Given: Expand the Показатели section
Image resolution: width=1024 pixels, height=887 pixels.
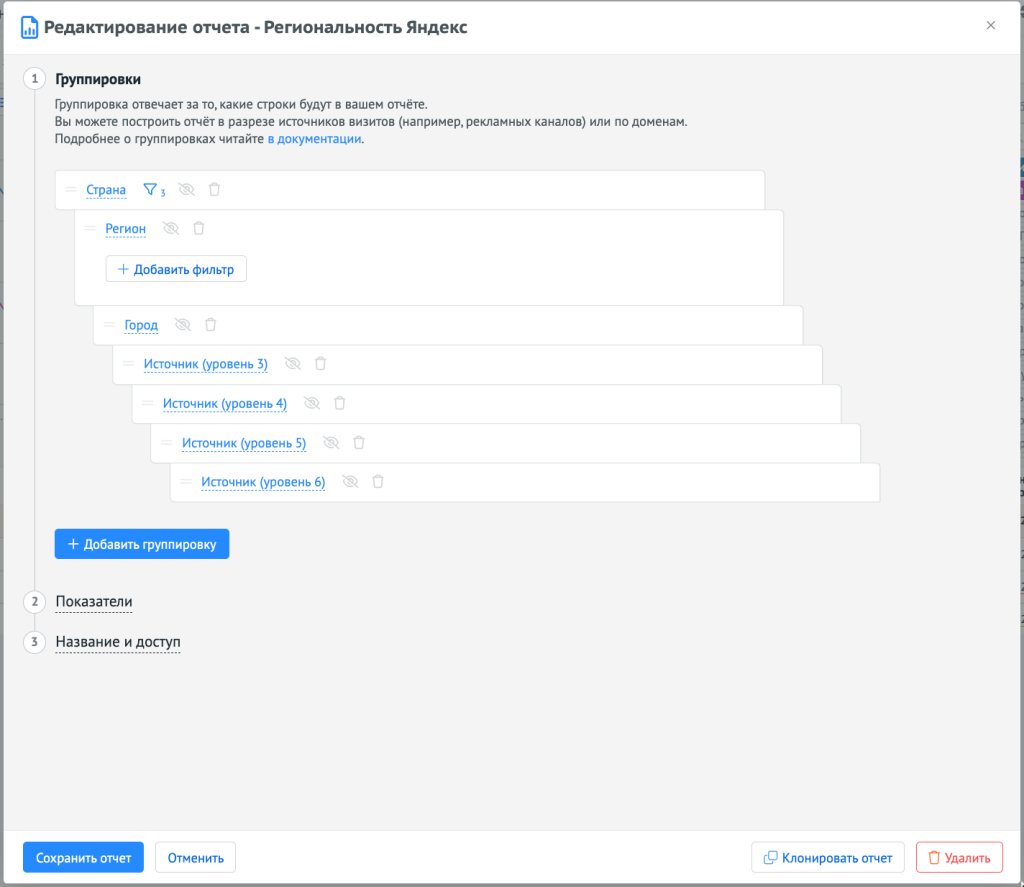Looking at the screenshot, I should tap(93, 602).
